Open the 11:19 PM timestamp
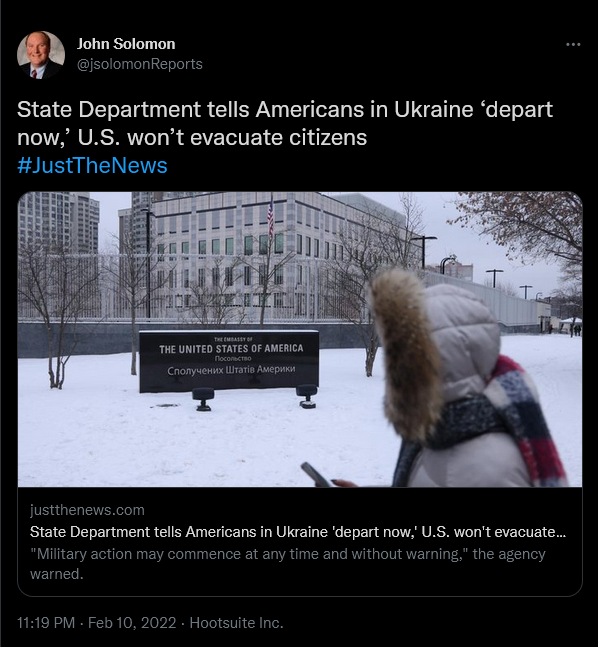The width and height of the screenshot is (598, 647). click(46, 622)
